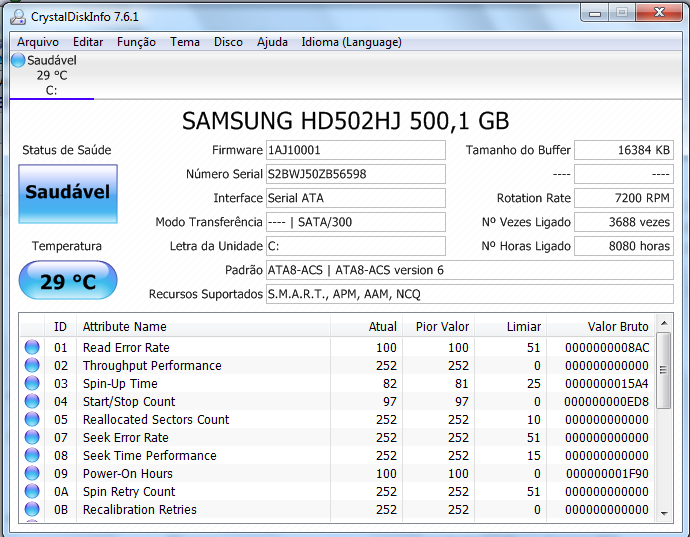
Task: Open the Idioma (Language) menu
Action: 351,42
